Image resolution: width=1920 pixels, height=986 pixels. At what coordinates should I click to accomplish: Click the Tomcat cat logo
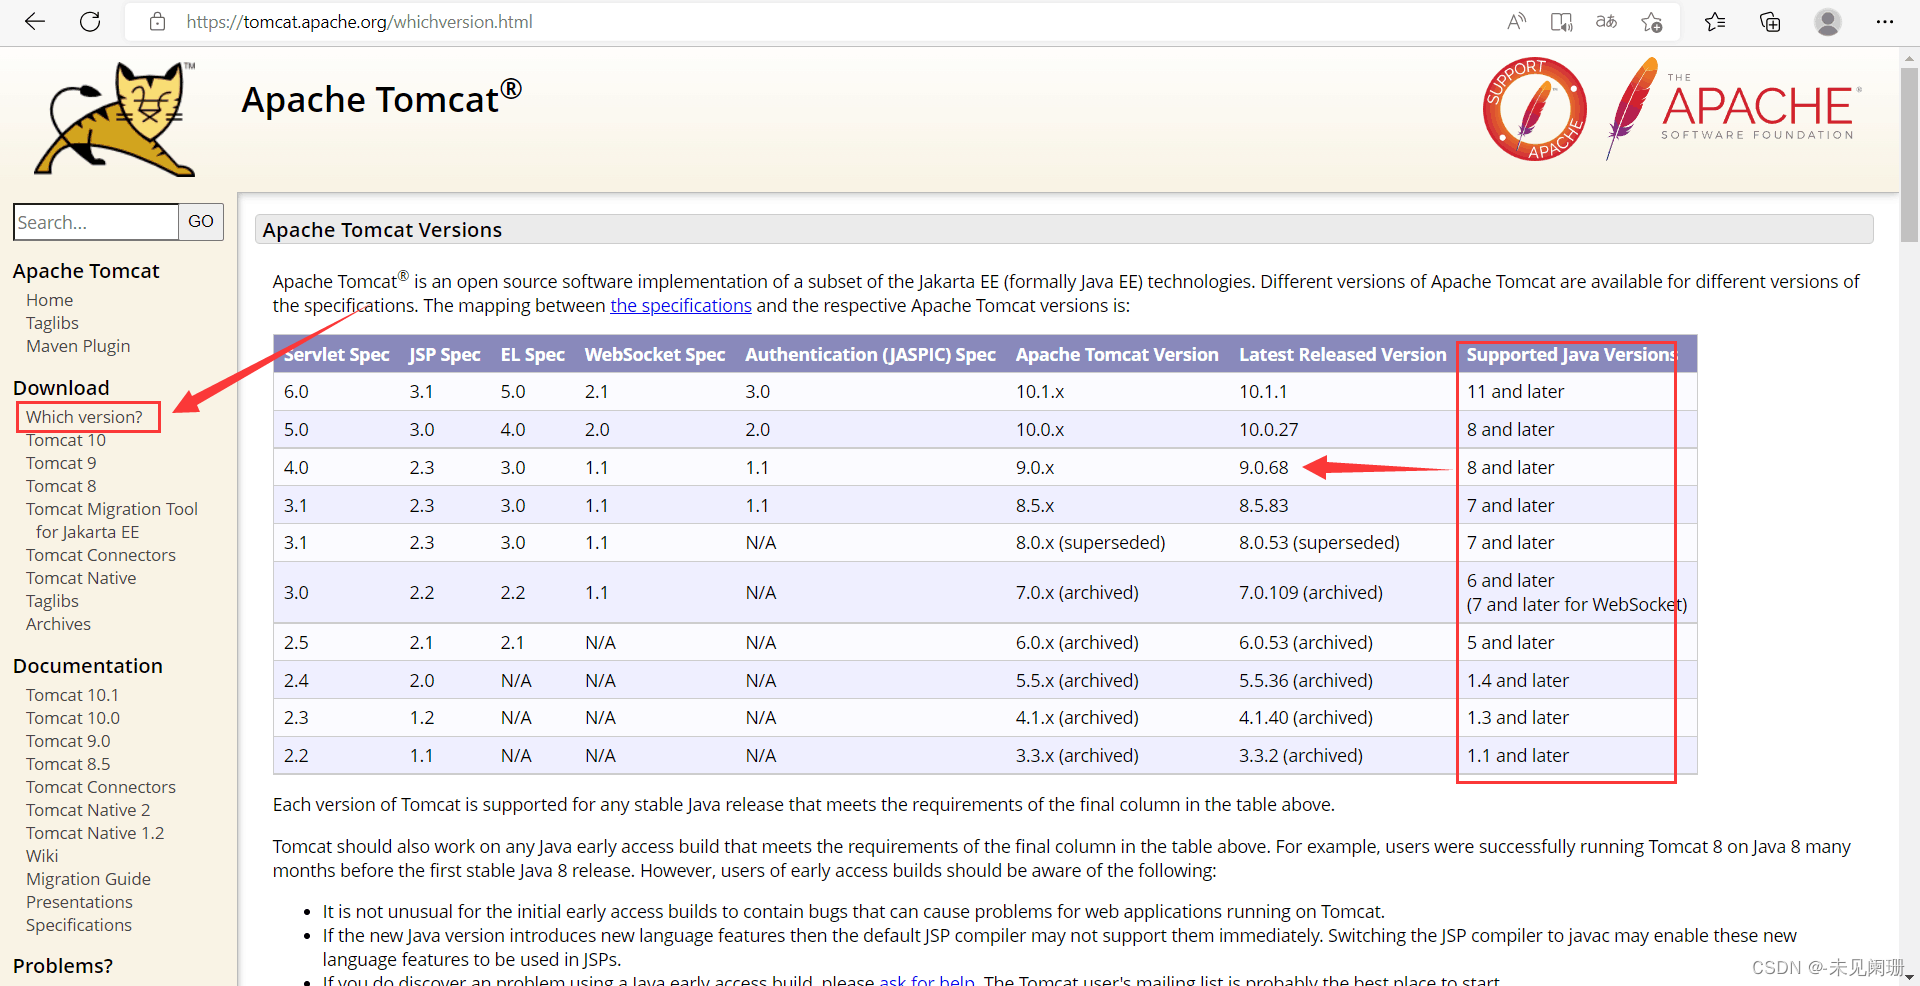[115, 119]
